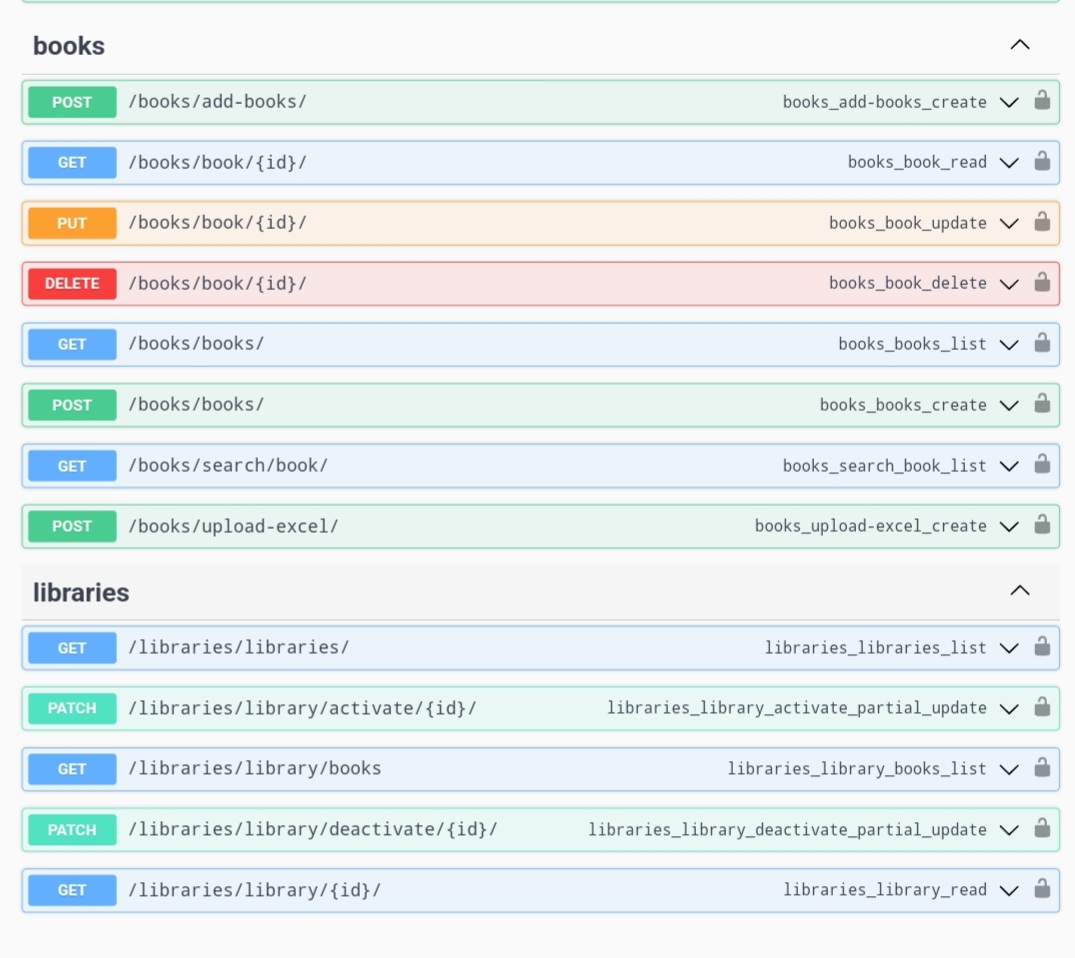The image size is (1075, 958).
Task: Collapse the libraries section with its chevron
Action: [x=1019, y=591]
